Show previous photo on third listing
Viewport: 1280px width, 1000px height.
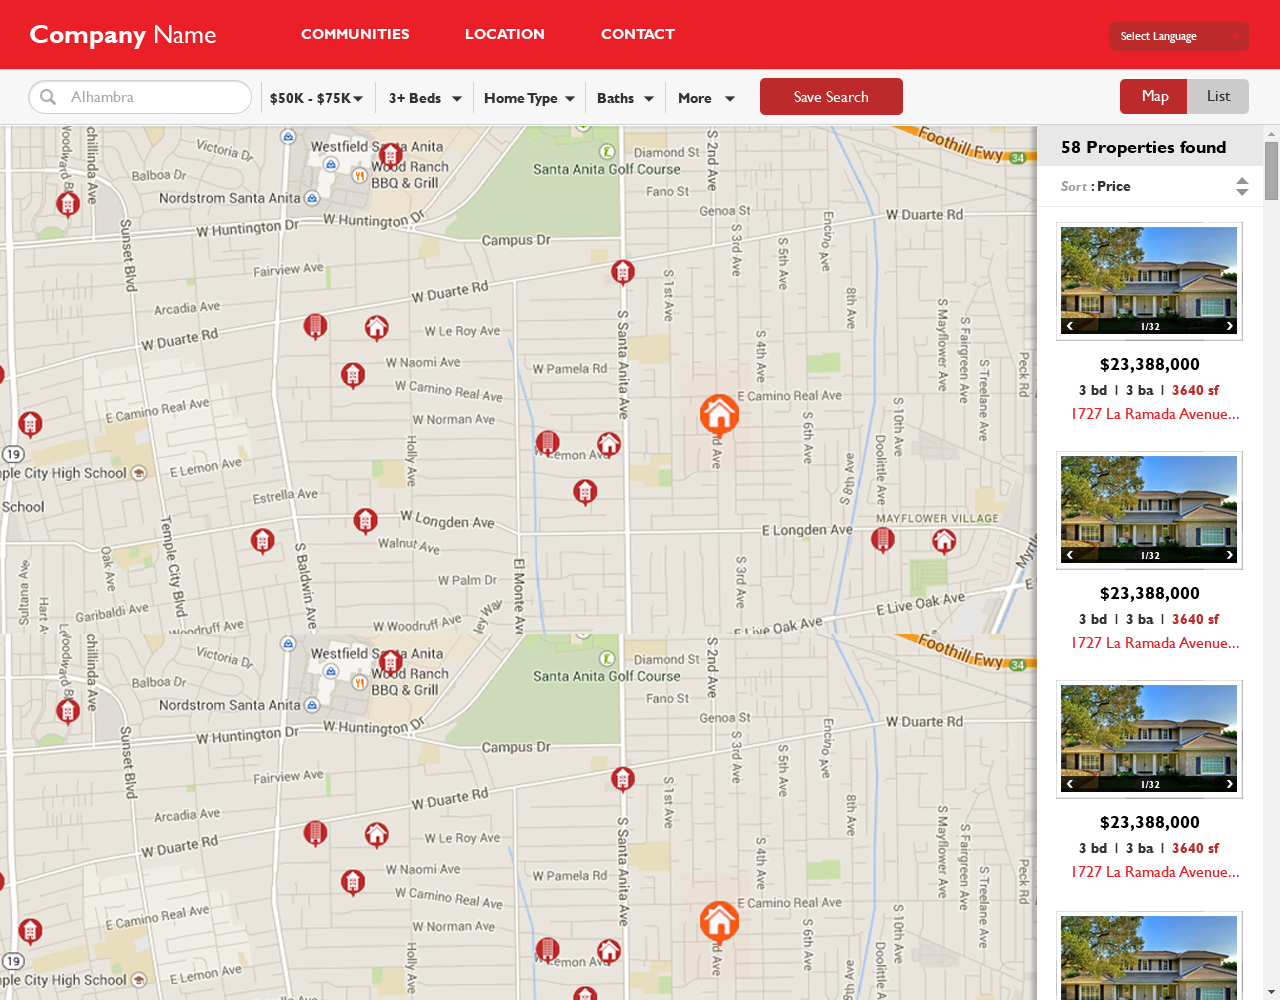pos(1069,784)
